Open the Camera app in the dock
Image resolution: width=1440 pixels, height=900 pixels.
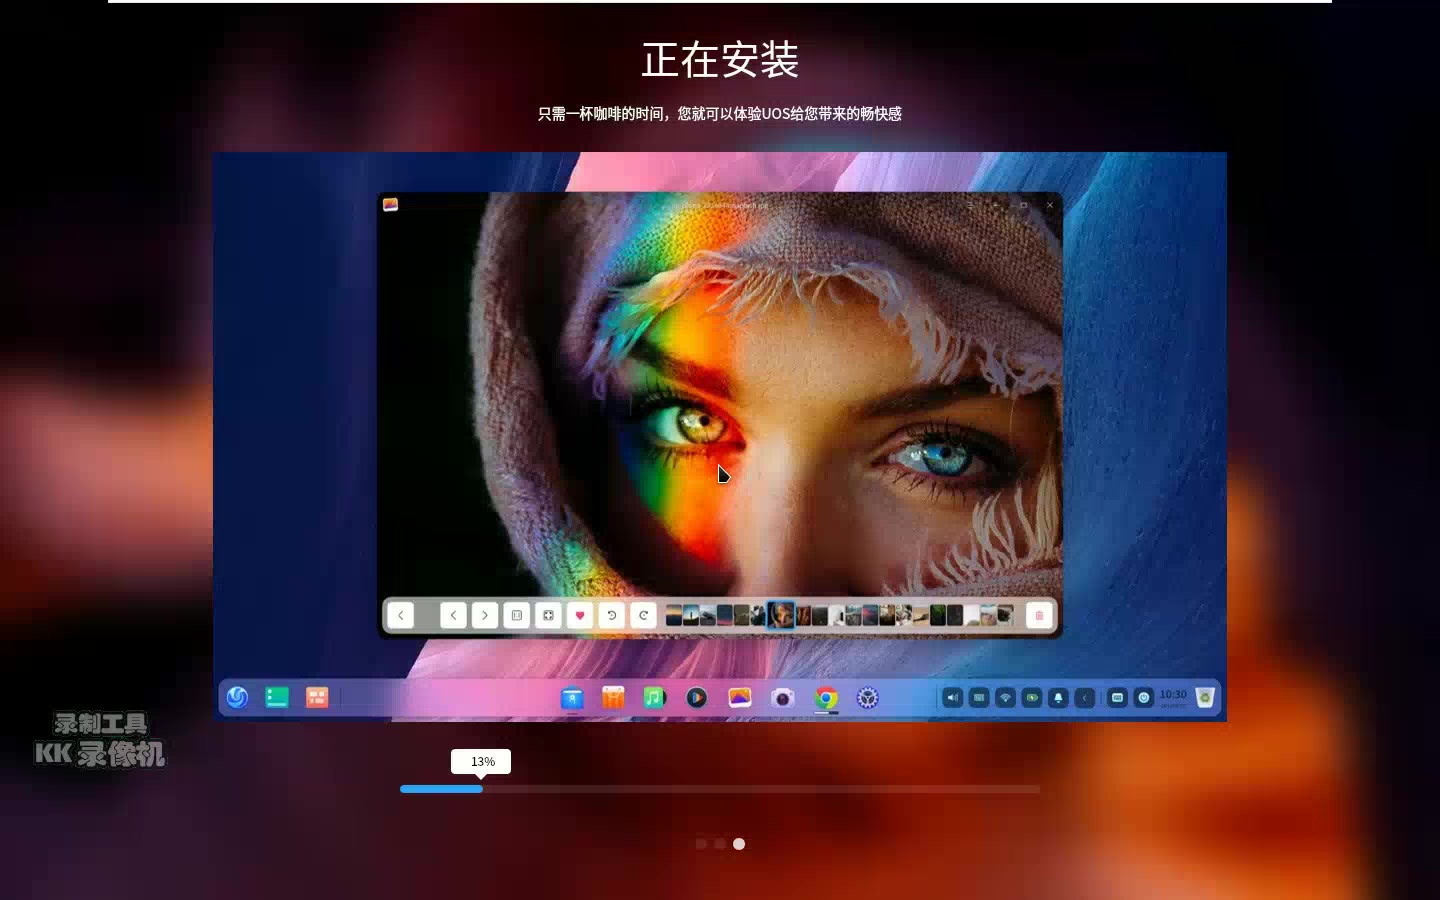(782, 698)
